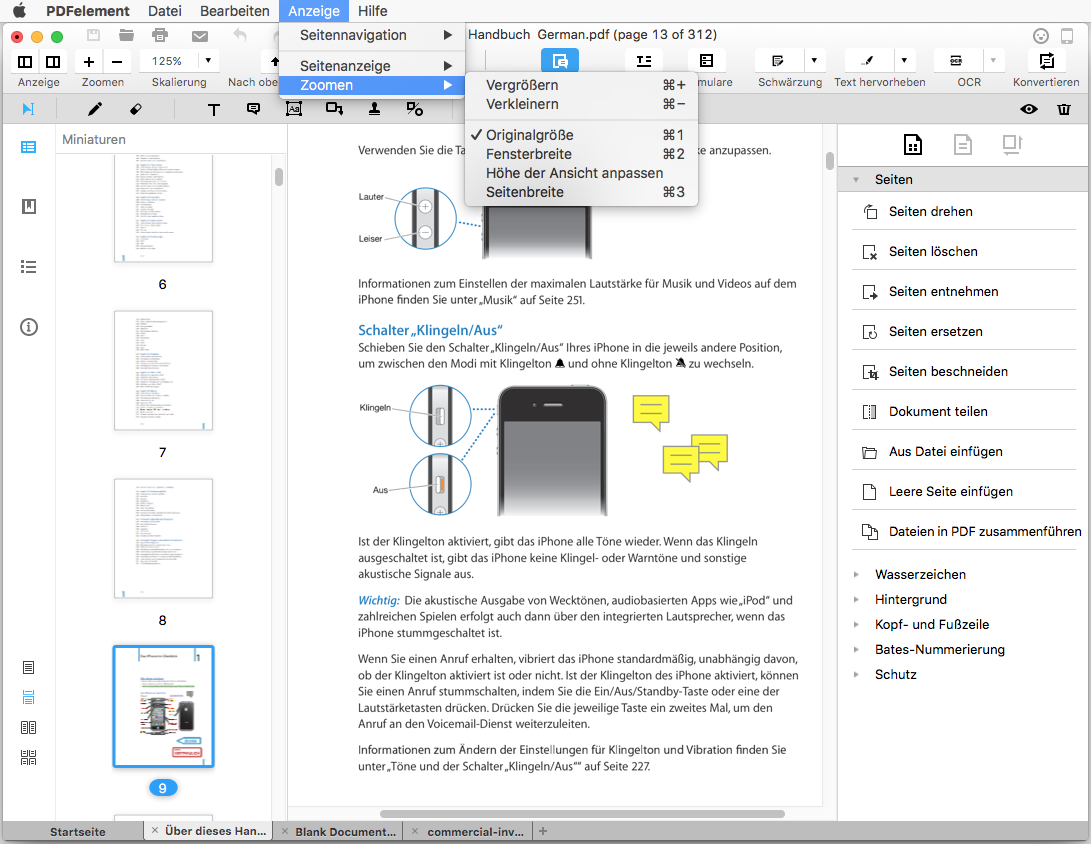Click the Konvertieren convert icon

(1046, 61)
